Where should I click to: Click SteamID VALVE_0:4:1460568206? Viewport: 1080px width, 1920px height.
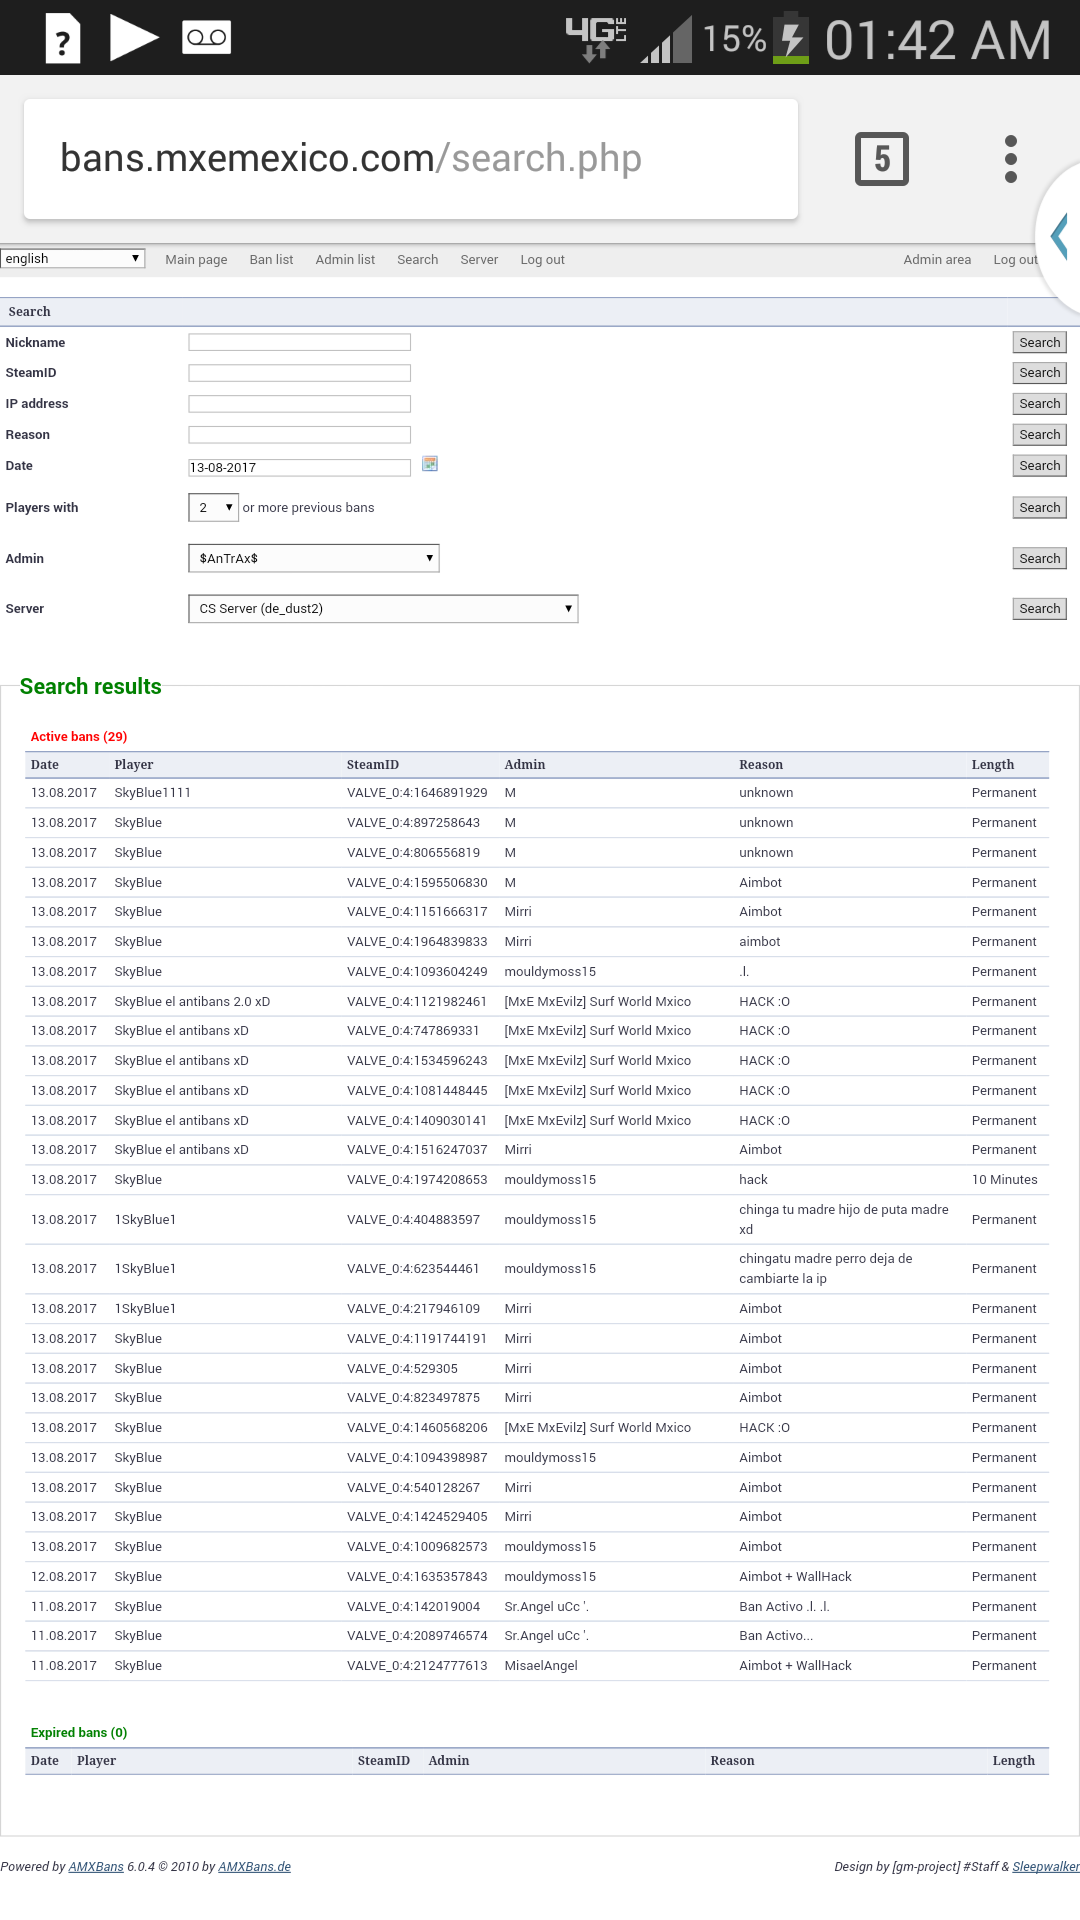417,1428
